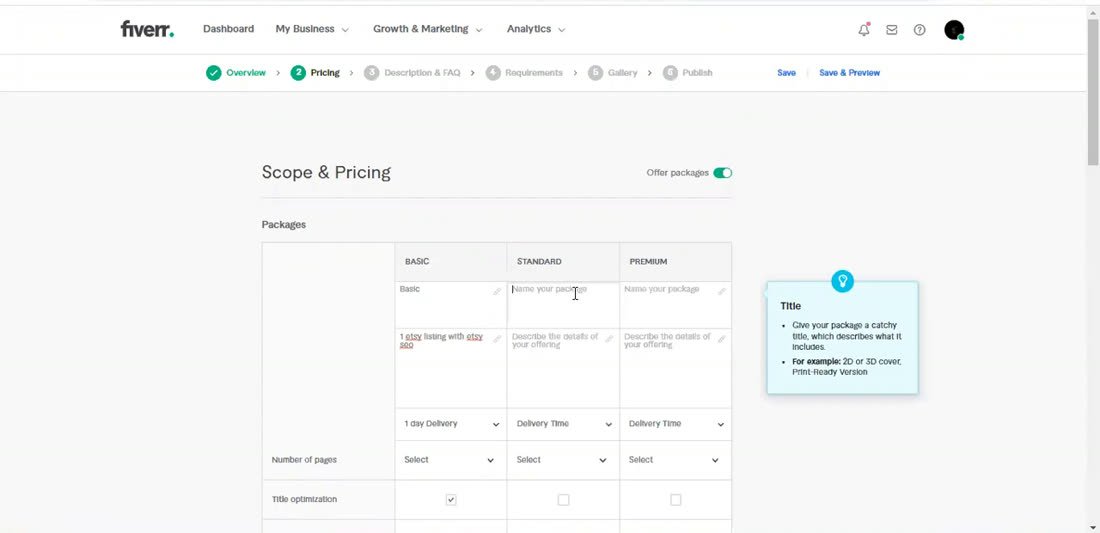Check Standard Title optimization checkbox
Screen dimensions: 1100x533
(563, 500)
